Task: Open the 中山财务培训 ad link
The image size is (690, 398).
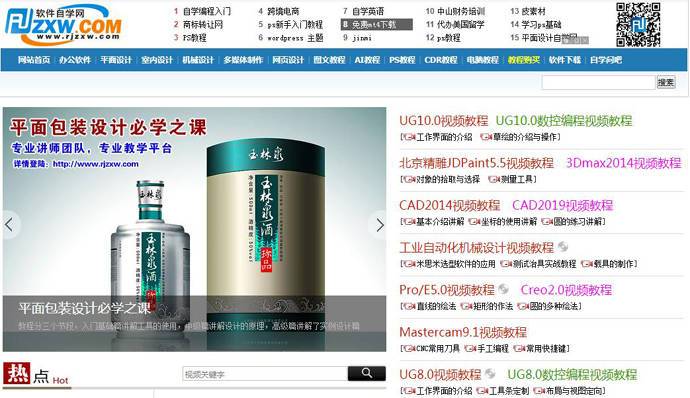Action: coord(461,11)
